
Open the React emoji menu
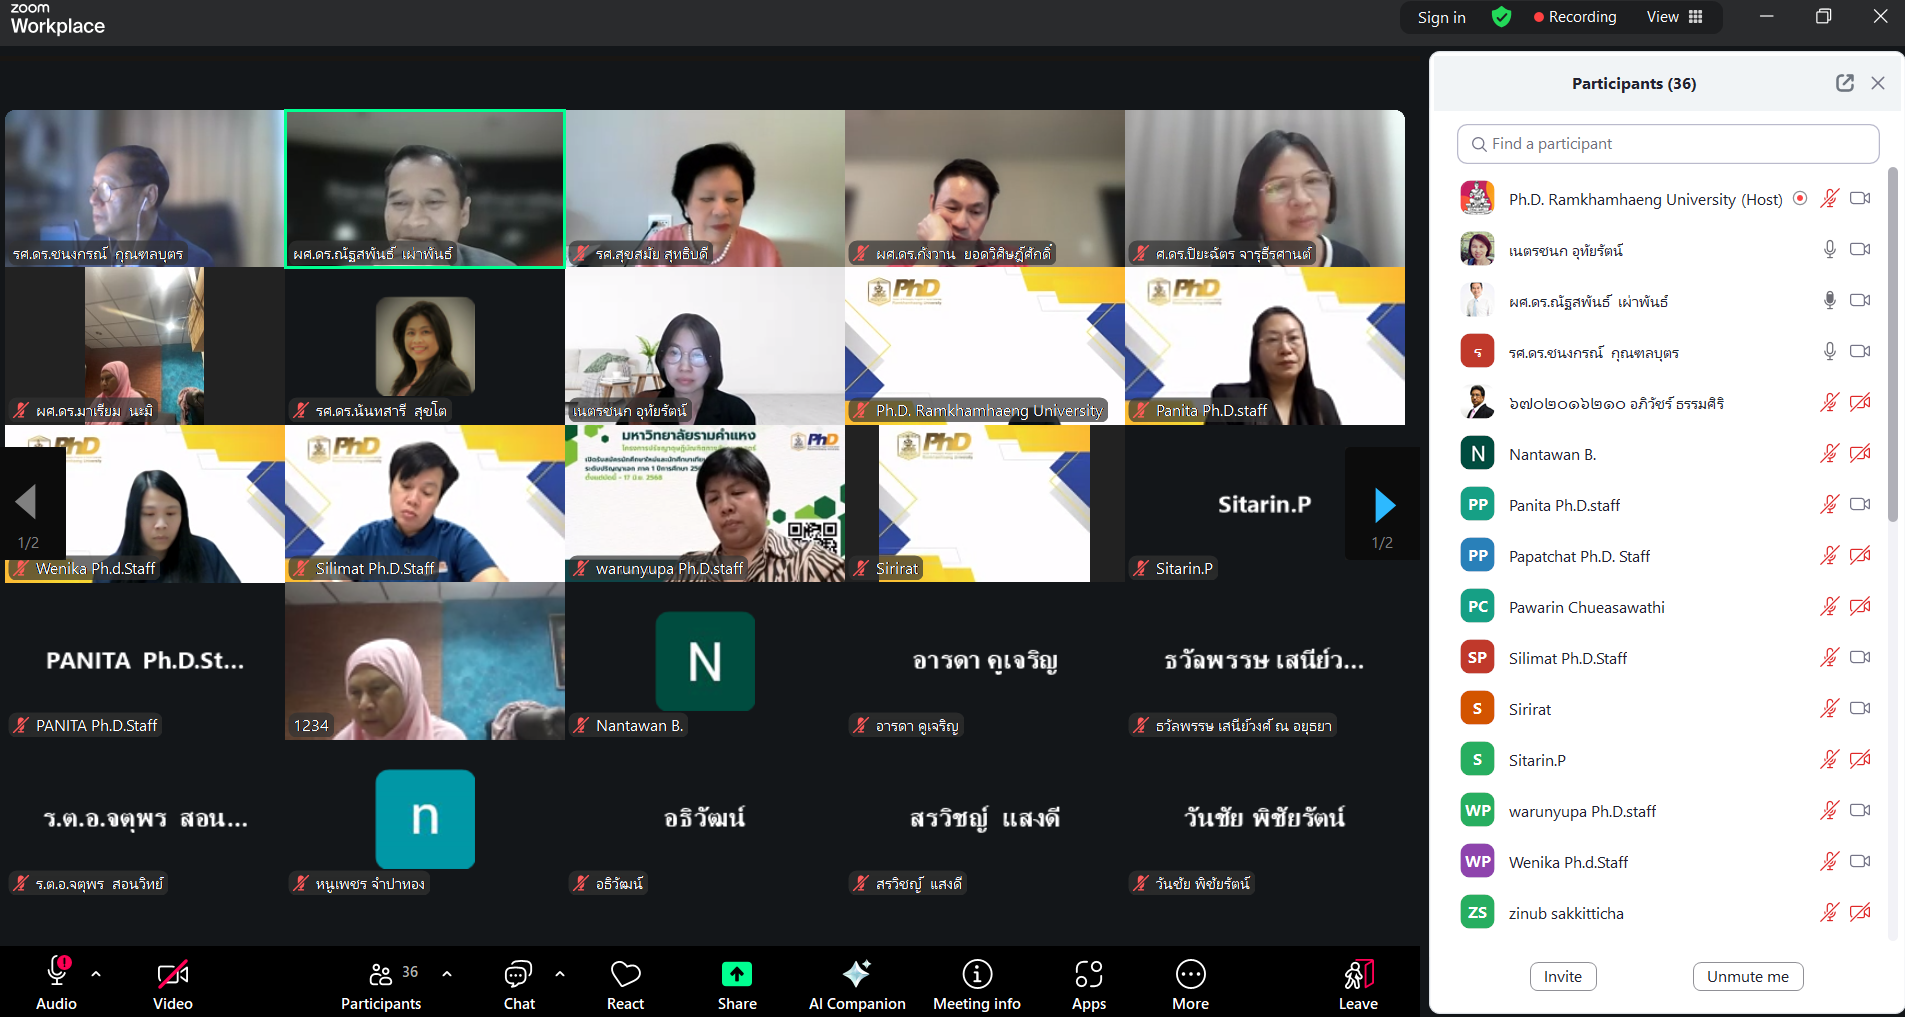pos(625,975)
